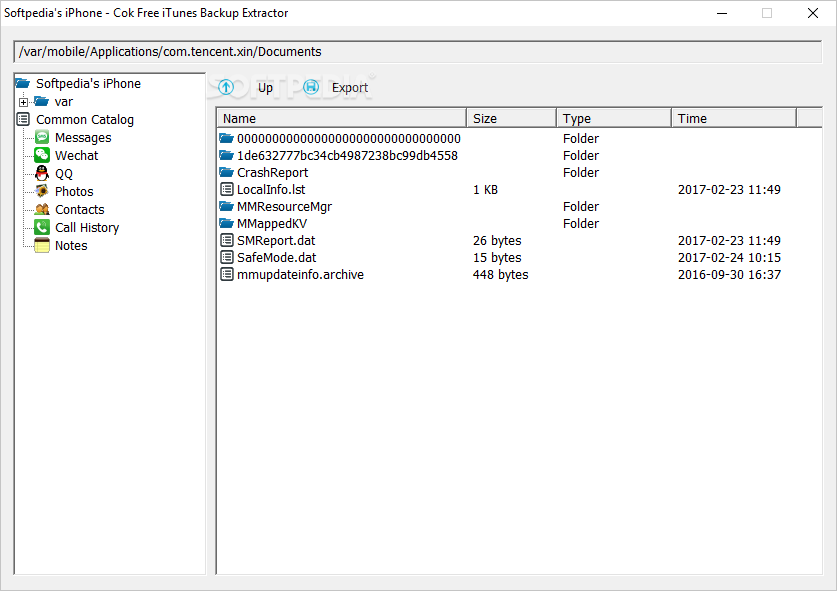Click the Photos sunflower icon

click(x=42, y=191)
